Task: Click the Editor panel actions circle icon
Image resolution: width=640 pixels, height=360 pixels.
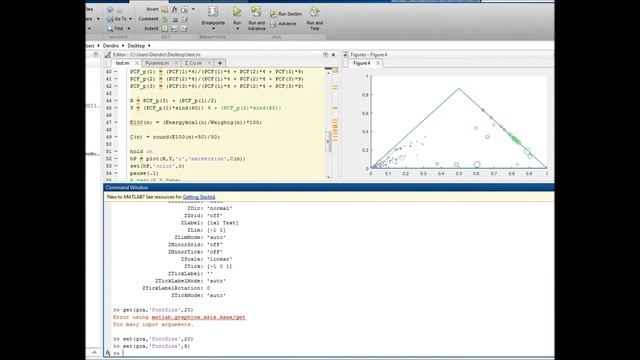Action: [325, 54]
